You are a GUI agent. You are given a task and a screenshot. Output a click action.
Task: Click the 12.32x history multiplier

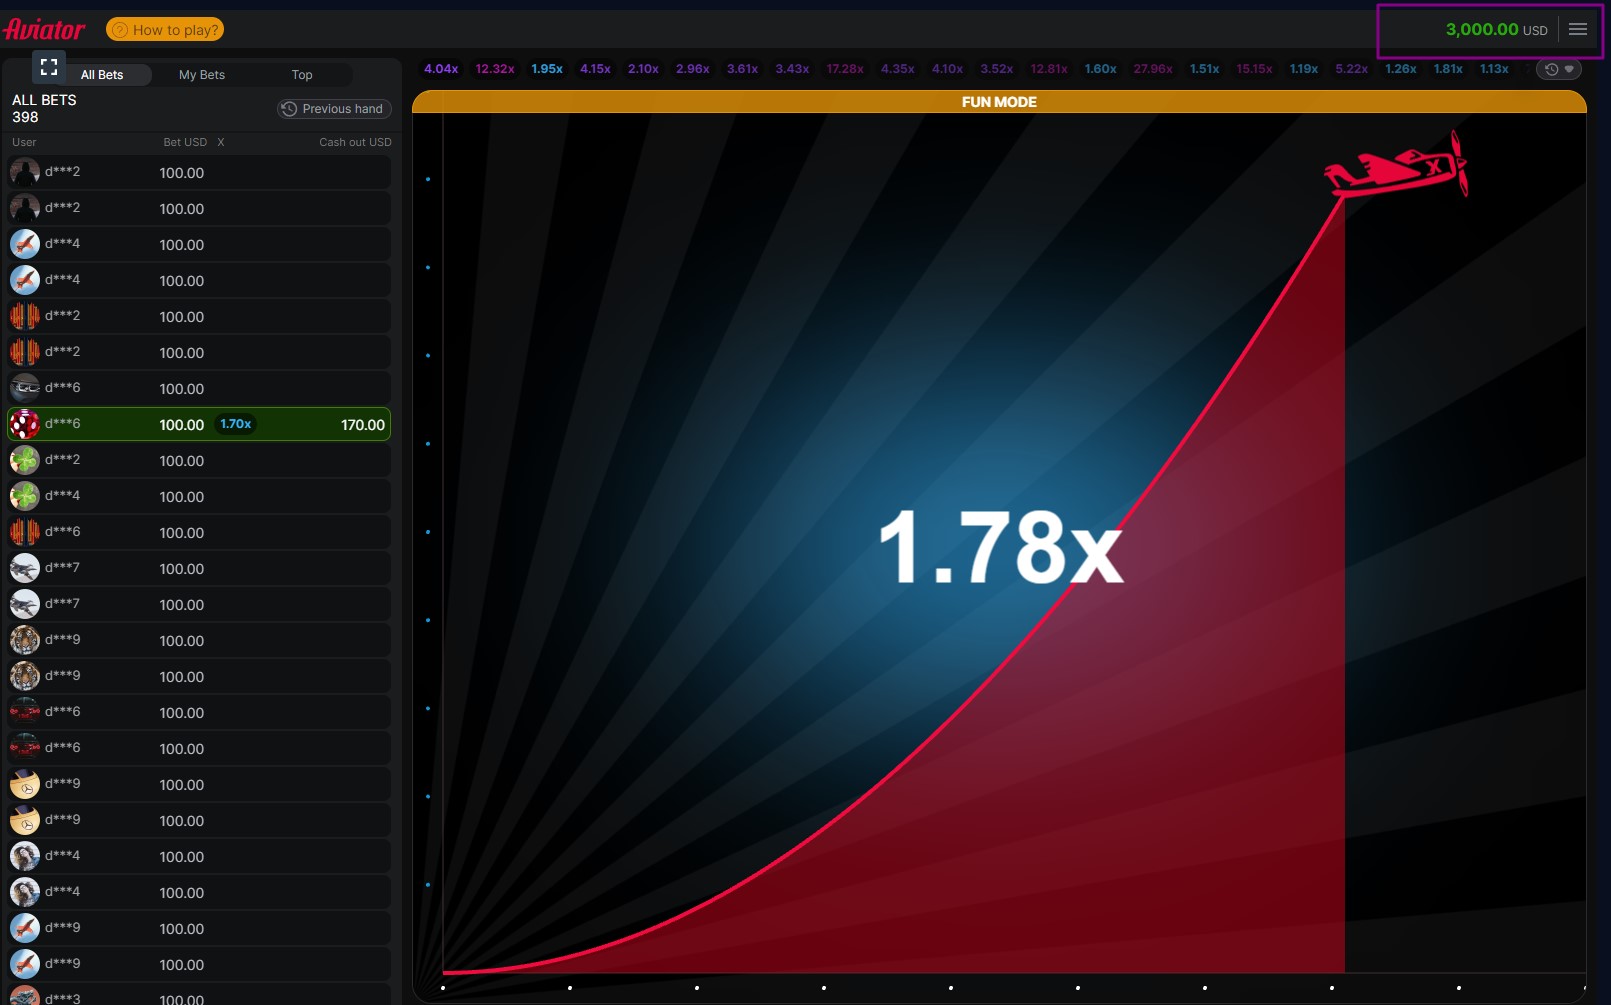[x=495, y=69]
